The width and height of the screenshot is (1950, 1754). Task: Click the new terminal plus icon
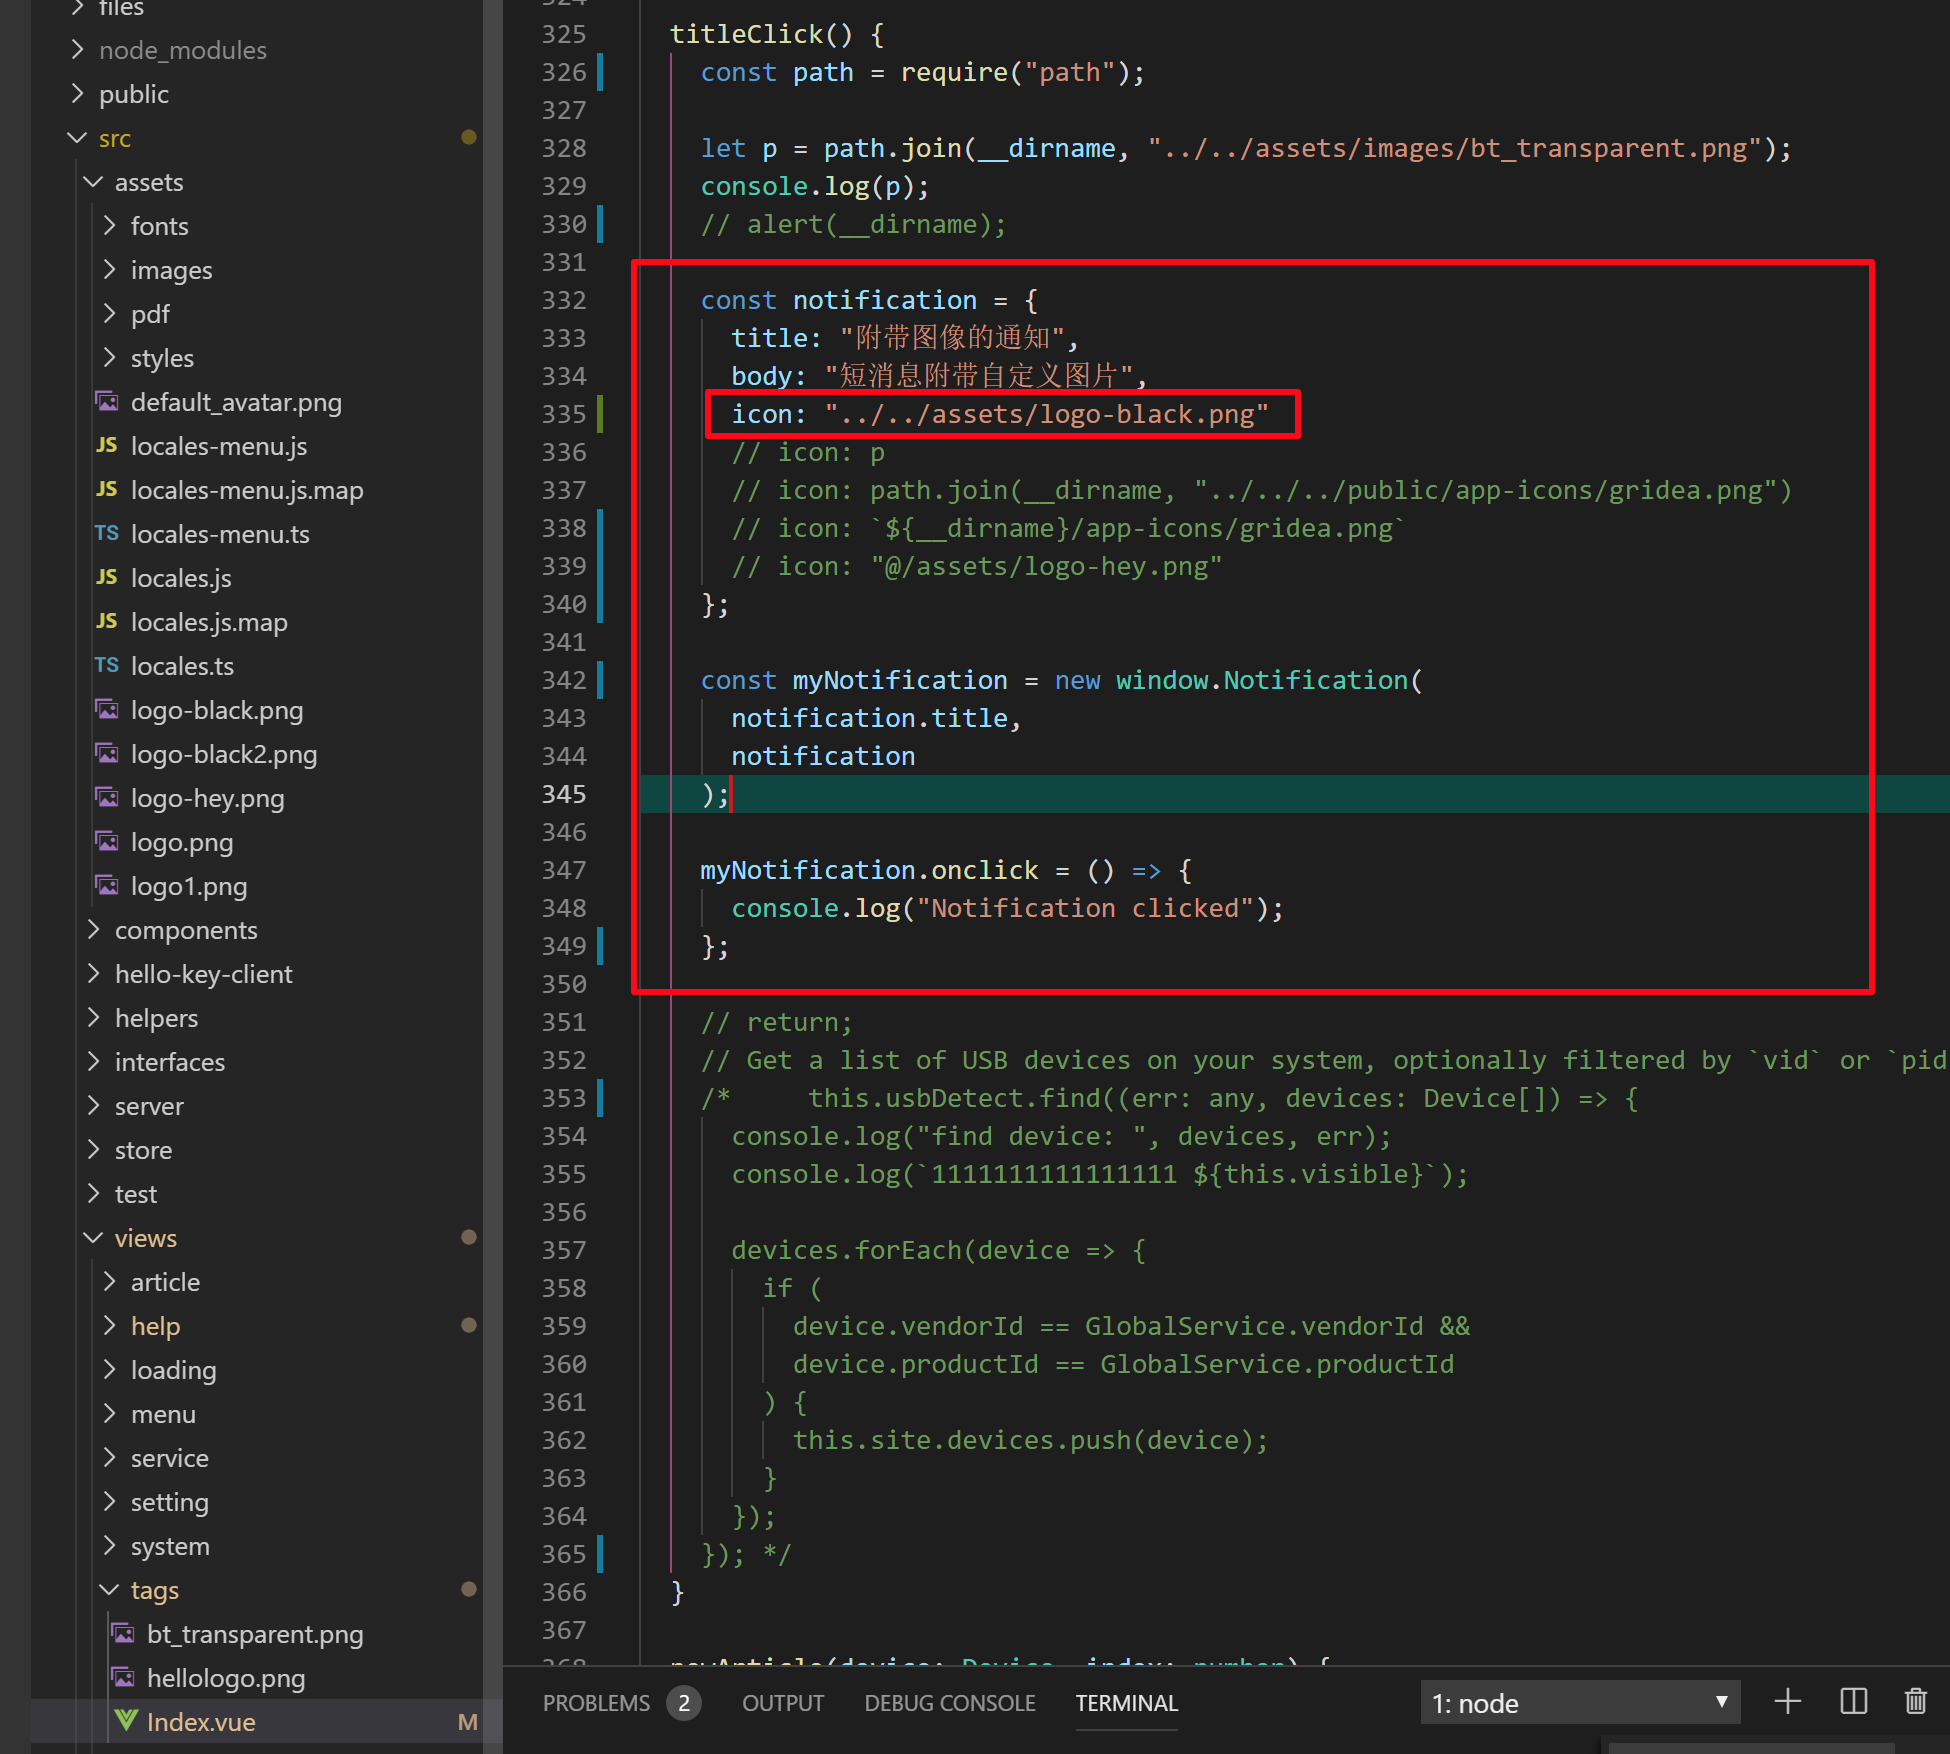1787,1700
